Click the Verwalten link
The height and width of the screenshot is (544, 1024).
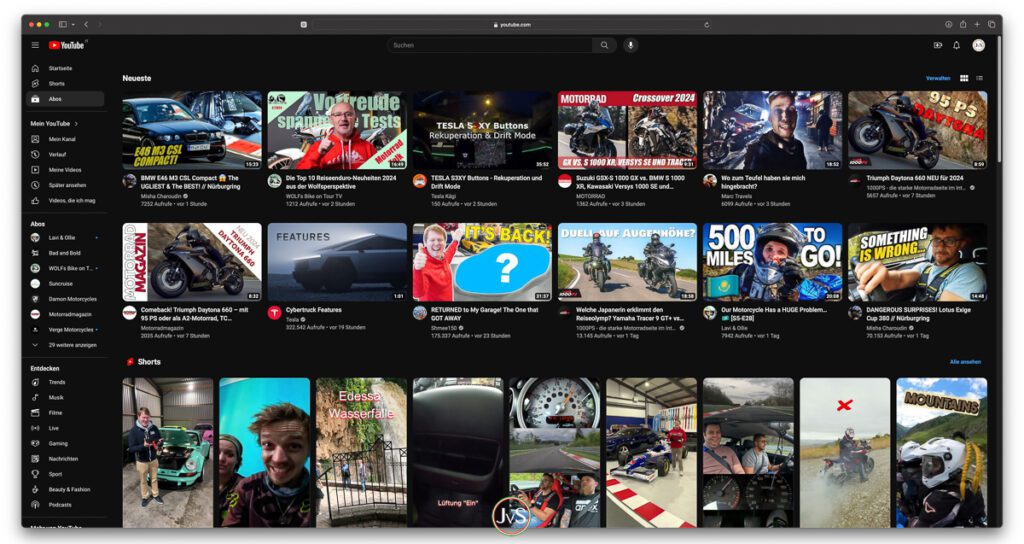point(938,78)
